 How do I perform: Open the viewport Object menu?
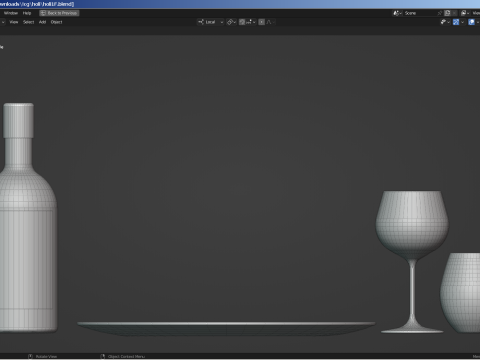click(57, 22)
